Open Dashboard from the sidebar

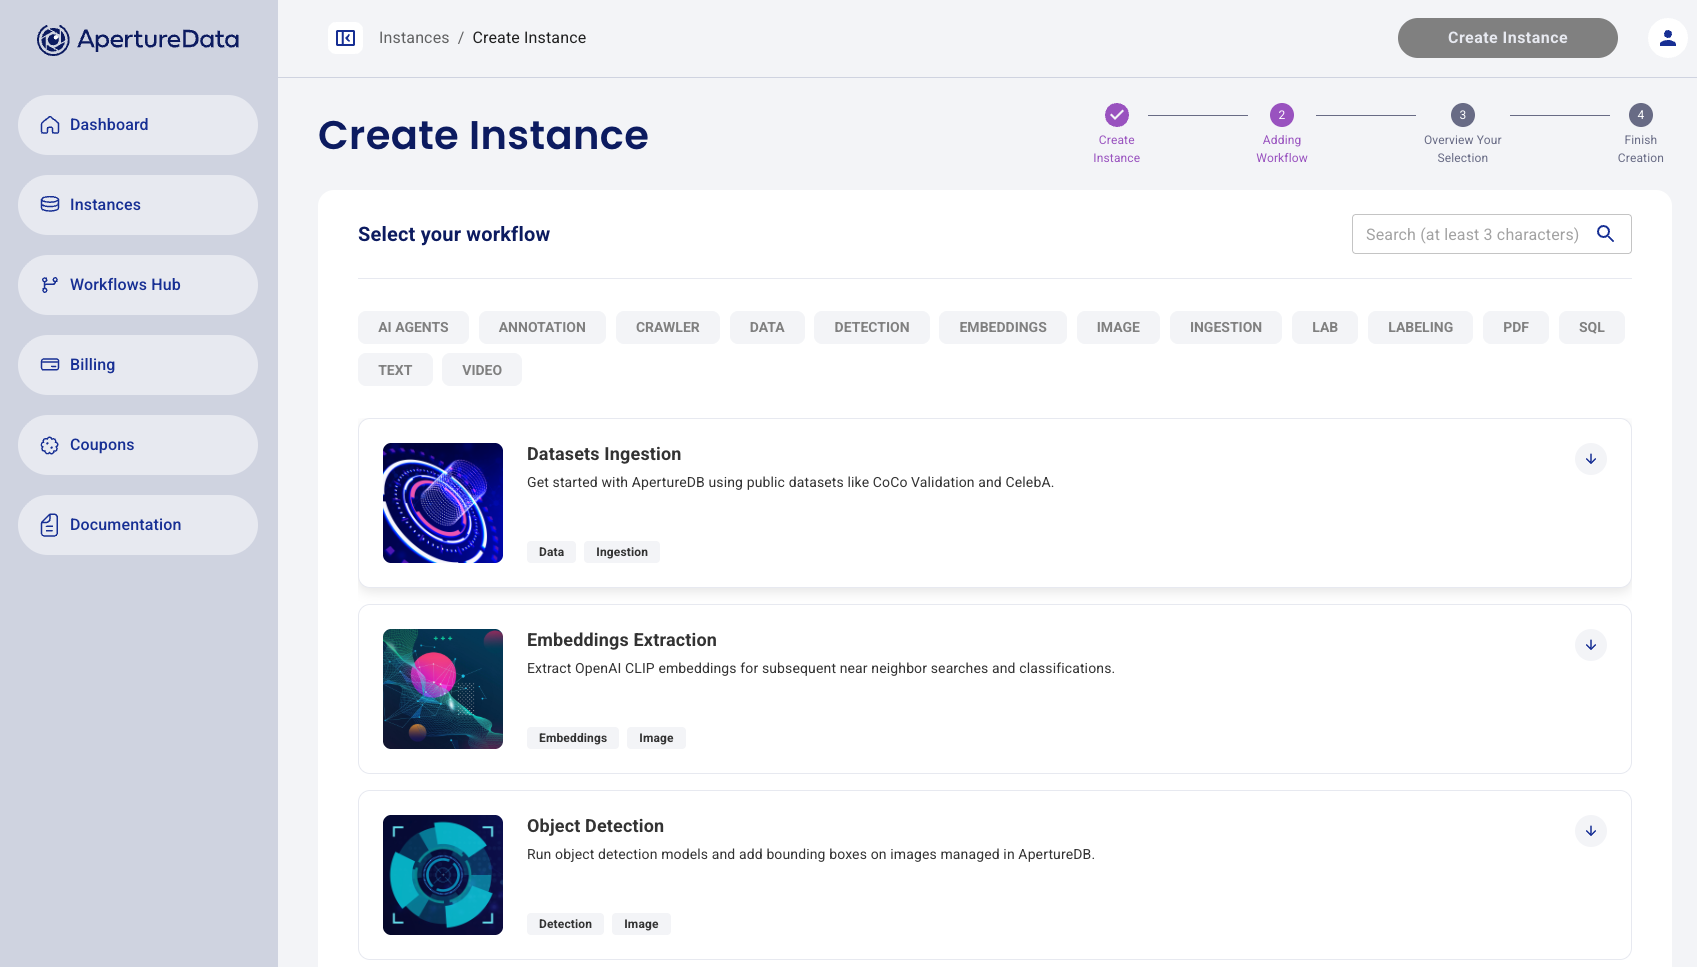tap(138, 125)
